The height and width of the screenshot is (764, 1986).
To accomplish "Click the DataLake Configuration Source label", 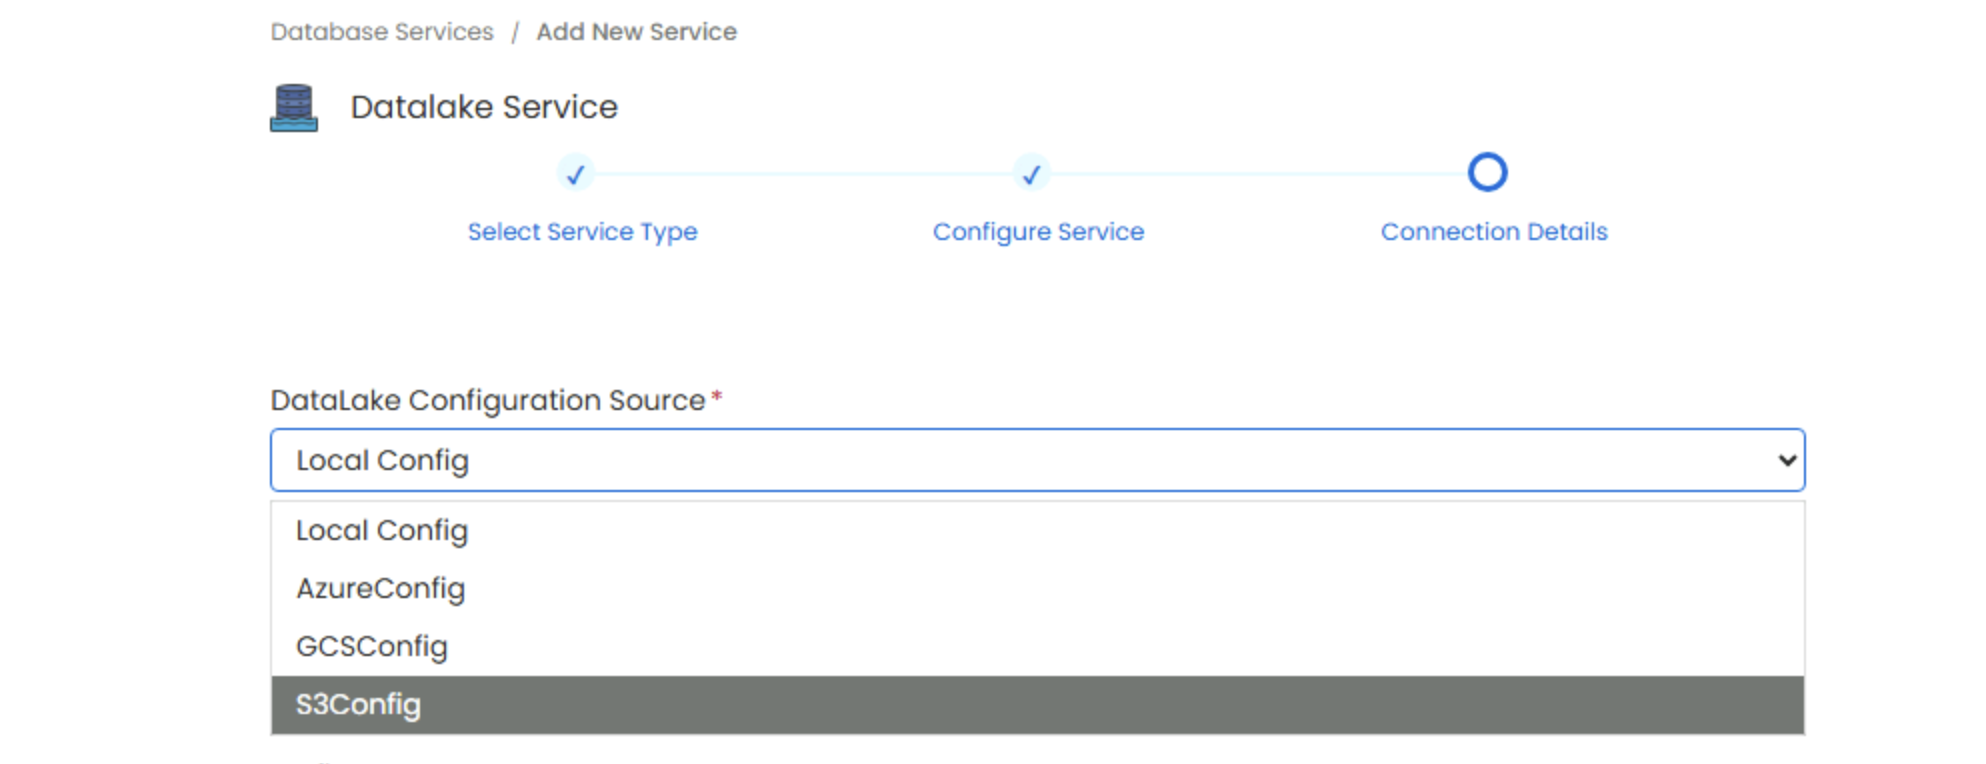I will [488, 400].
